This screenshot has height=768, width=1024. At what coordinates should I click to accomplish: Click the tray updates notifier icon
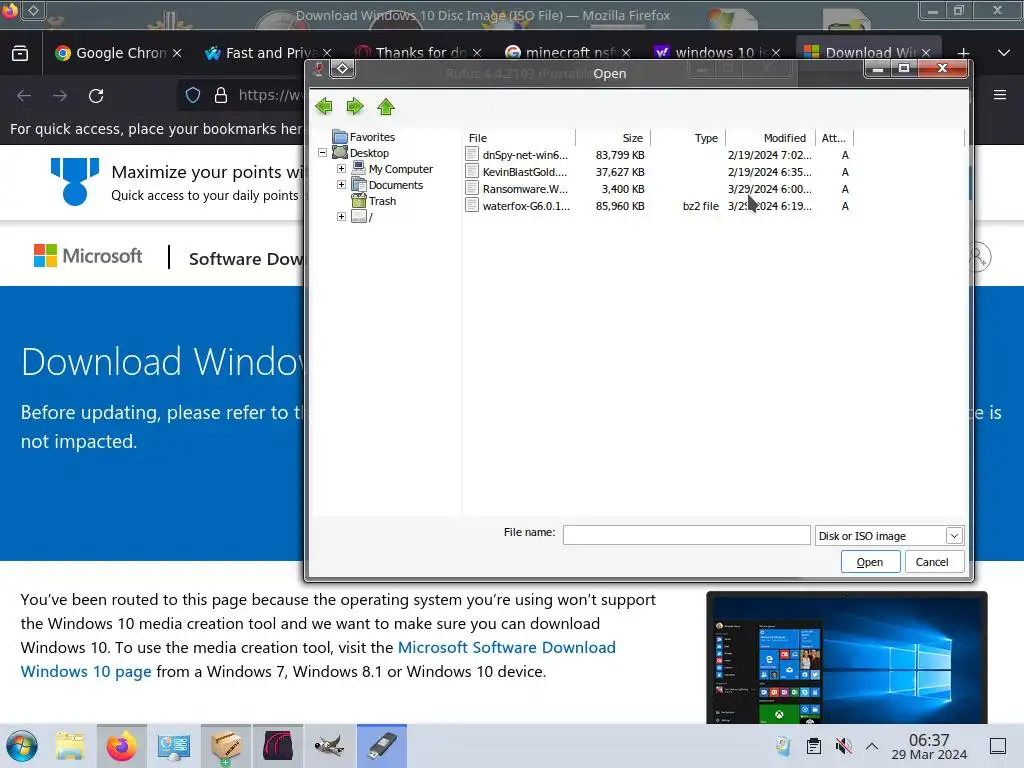click(x=783, y=746)
